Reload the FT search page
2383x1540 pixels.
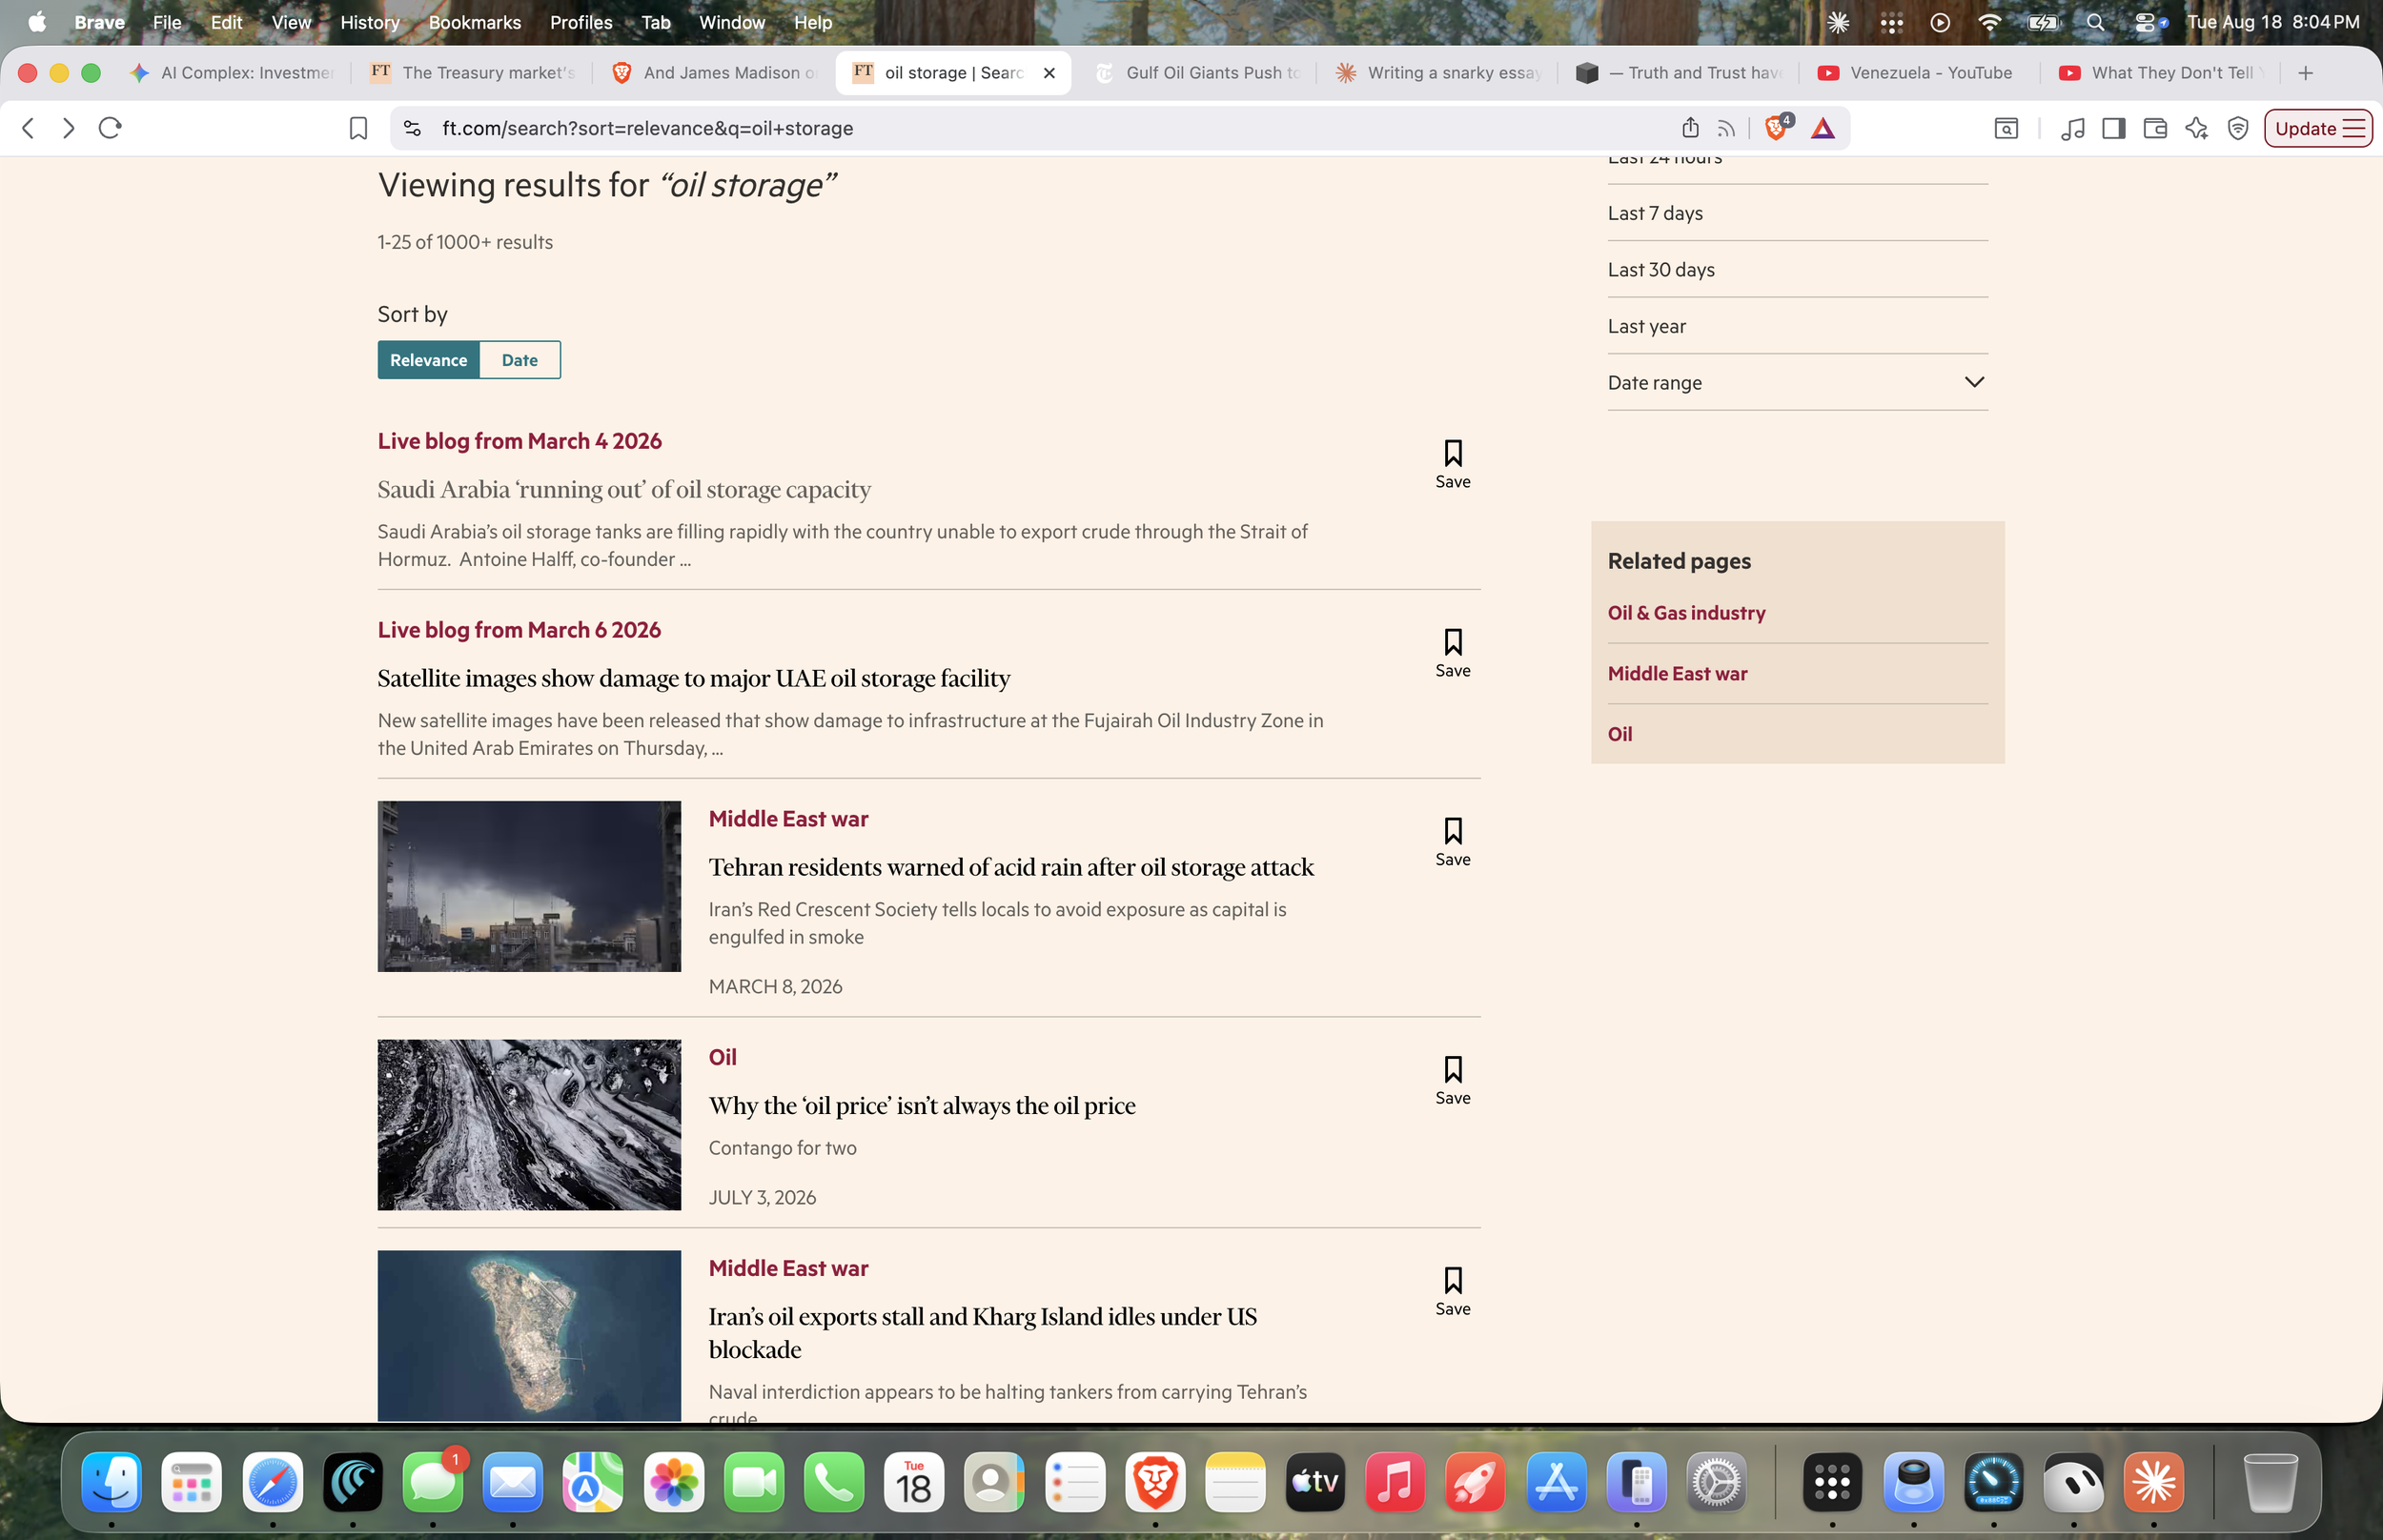coord(110,128)
